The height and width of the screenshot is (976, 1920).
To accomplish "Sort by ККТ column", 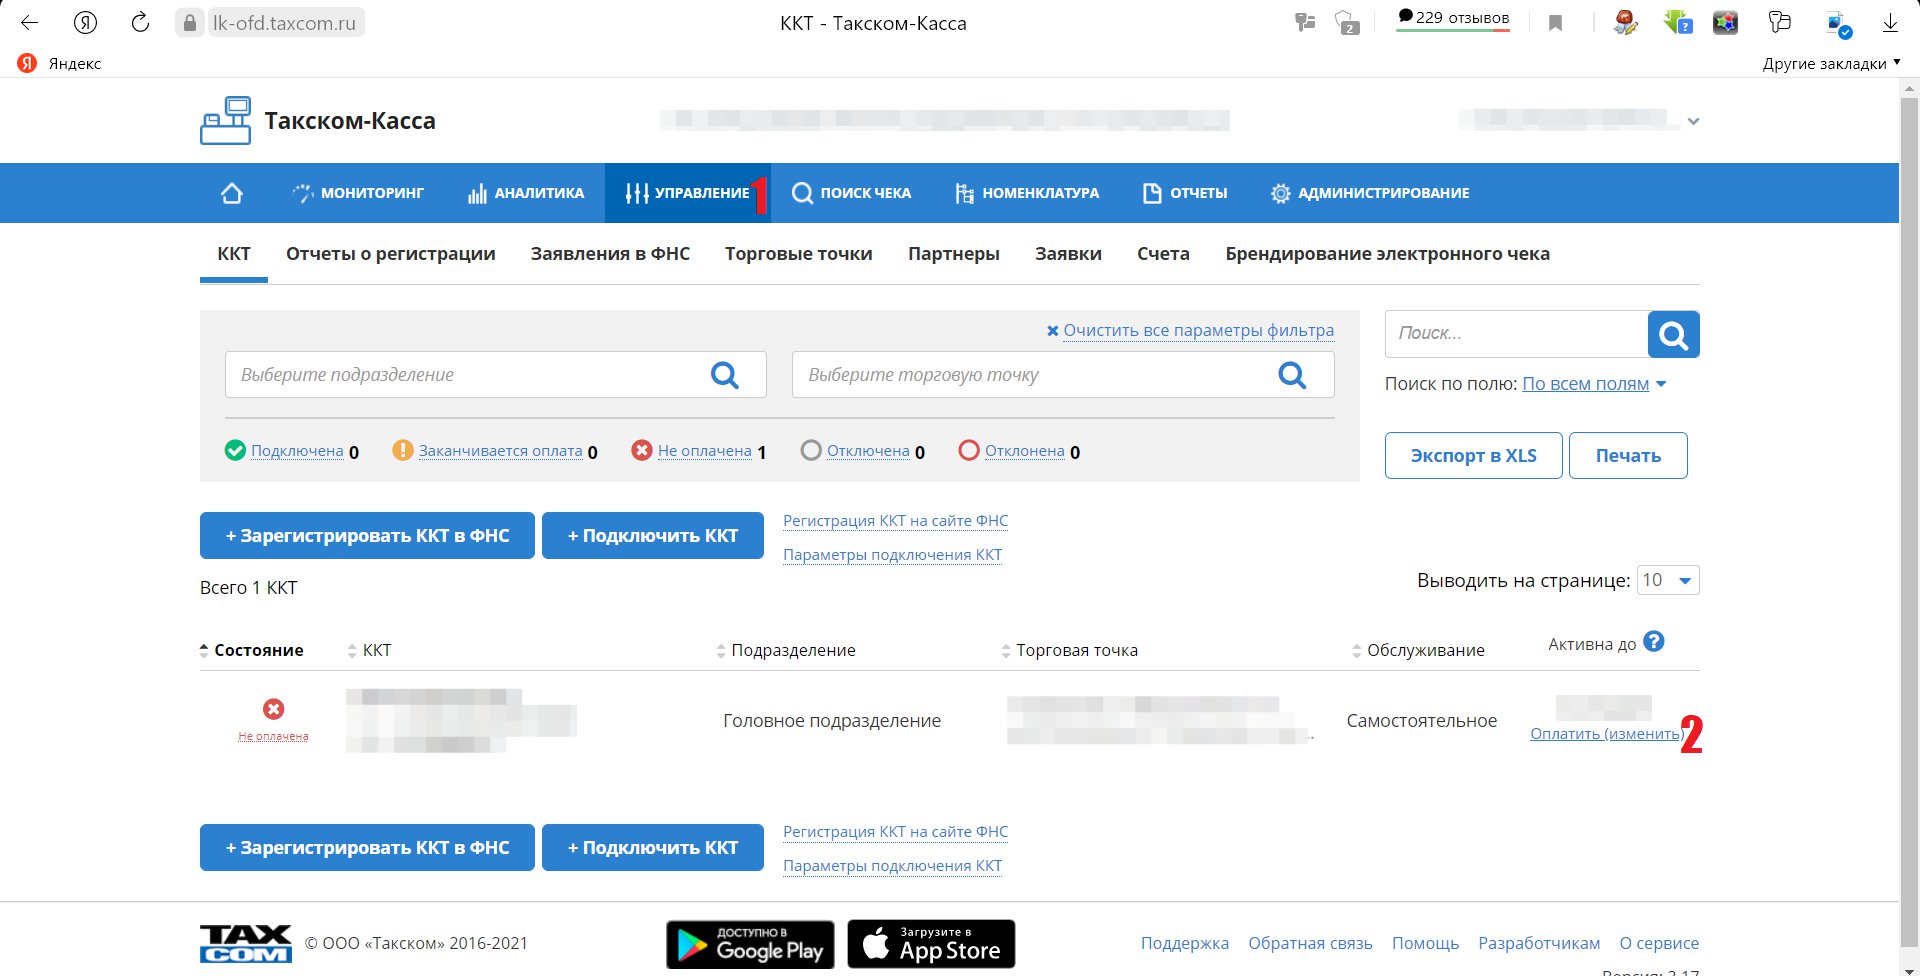I will click(369, 650).
